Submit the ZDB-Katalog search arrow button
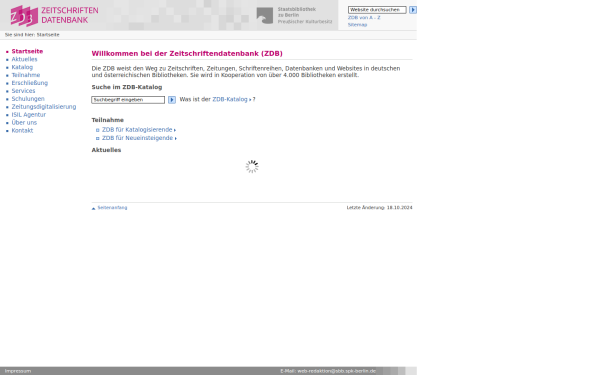Image resolution: width=600 pixels, height=375 pixels. (172, 100)
